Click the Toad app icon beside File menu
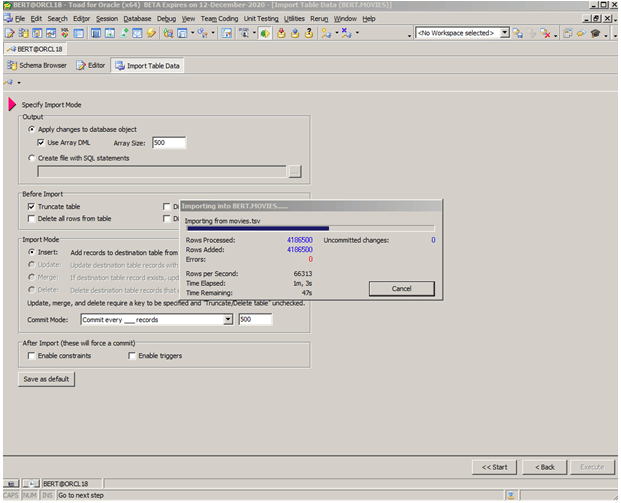The width and height of the screenshot is (621, 503). (x=8, y=18)
